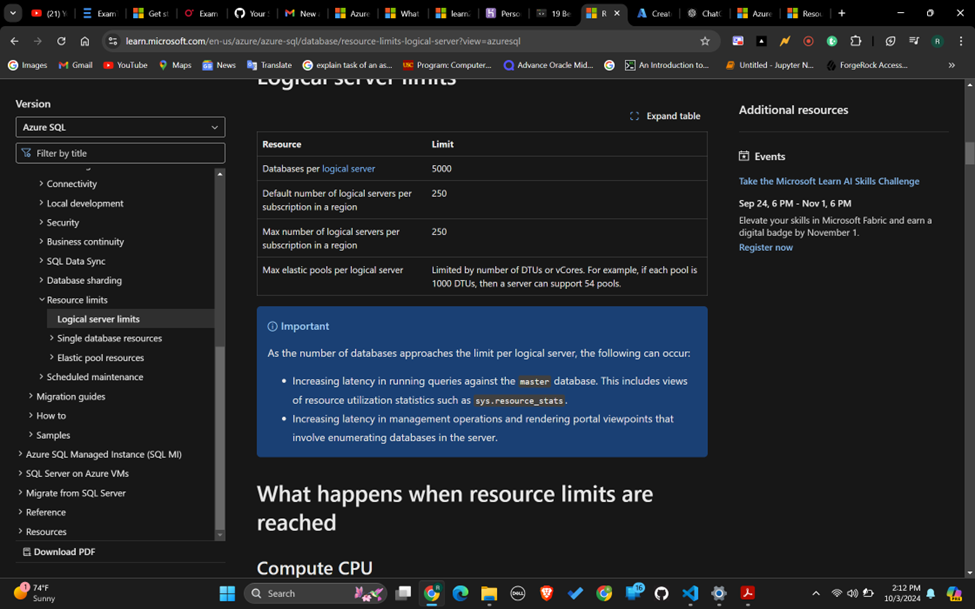The height and width of the screenshot is (609, 975).
Task: Open the Gmail bookmark
Action: tap(75, 65)
